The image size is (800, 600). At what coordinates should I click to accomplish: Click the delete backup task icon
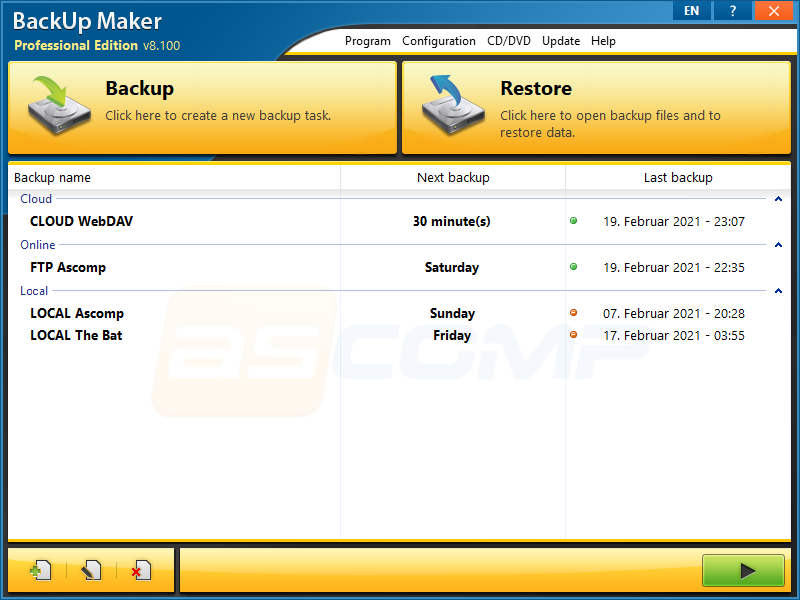tap(140, 570)
